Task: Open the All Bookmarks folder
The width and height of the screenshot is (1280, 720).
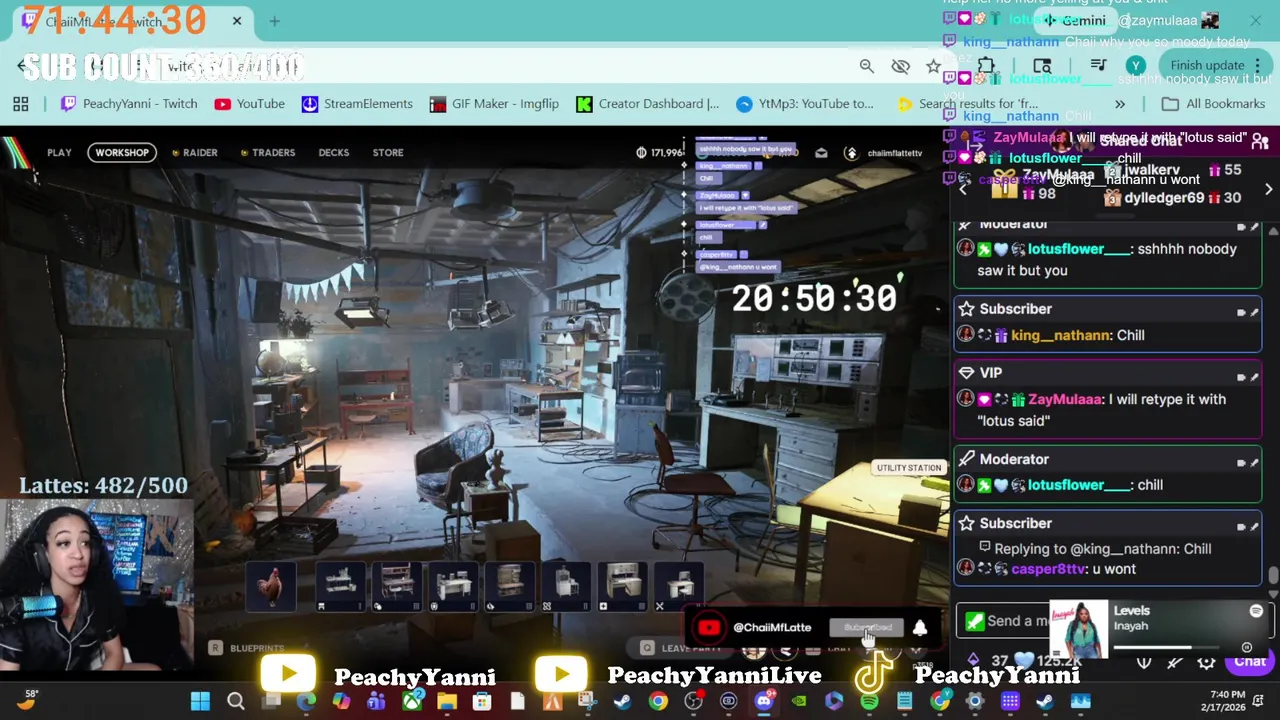Action: (x=1214, y=104)
